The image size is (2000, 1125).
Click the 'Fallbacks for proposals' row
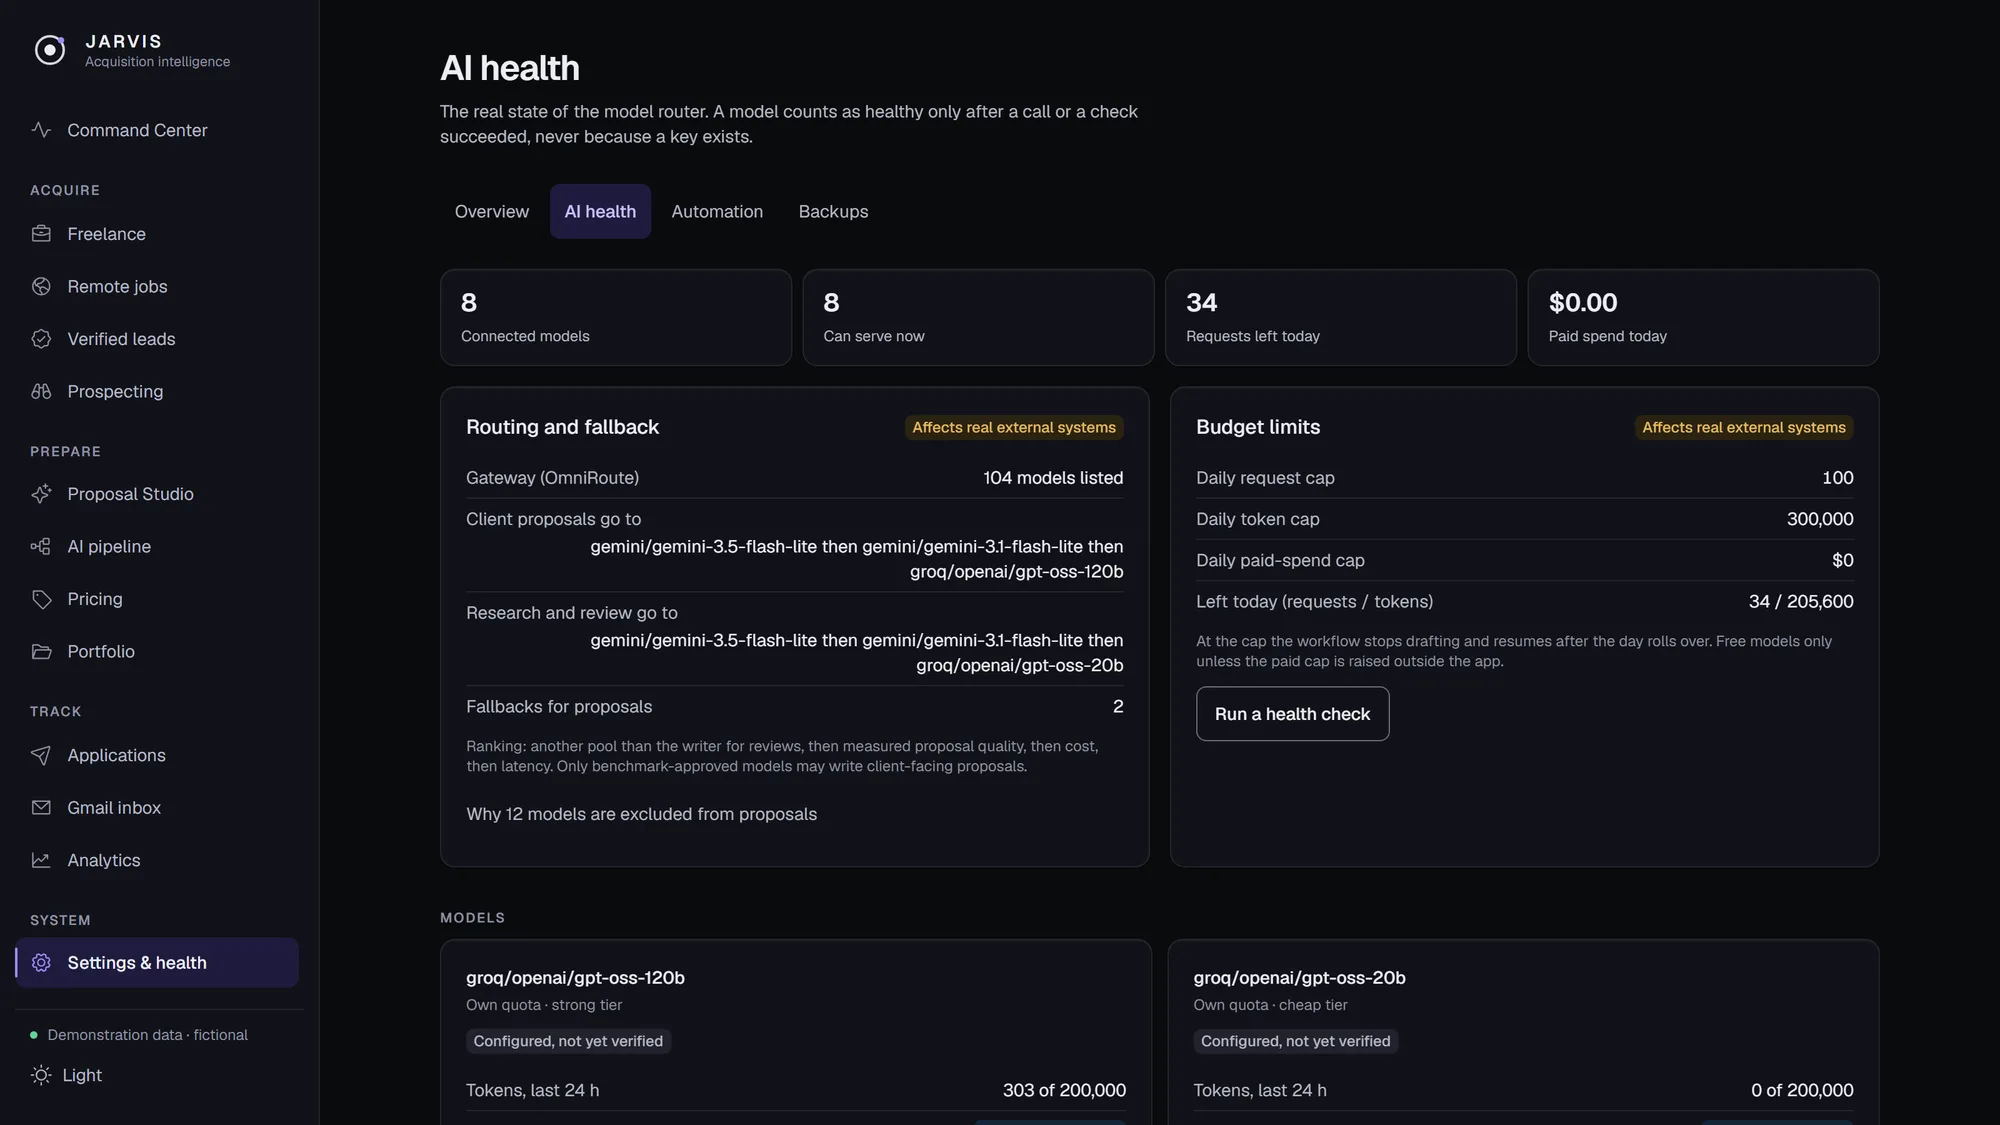795,706
